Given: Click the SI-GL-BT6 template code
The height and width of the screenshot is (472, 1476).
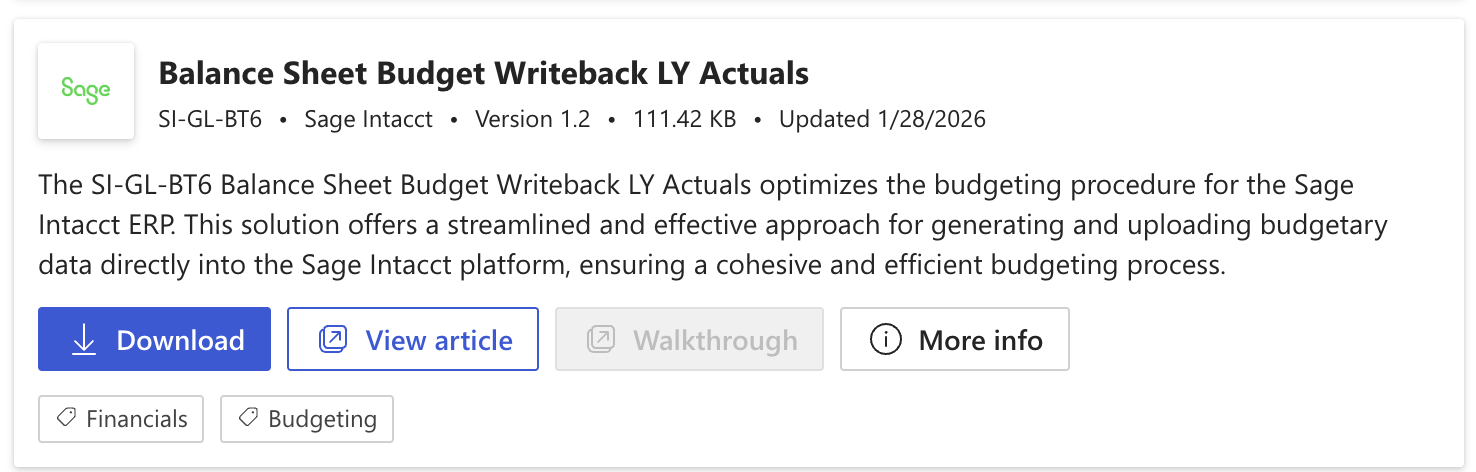Looking at the screenshot, I should (x=210, y=120).
